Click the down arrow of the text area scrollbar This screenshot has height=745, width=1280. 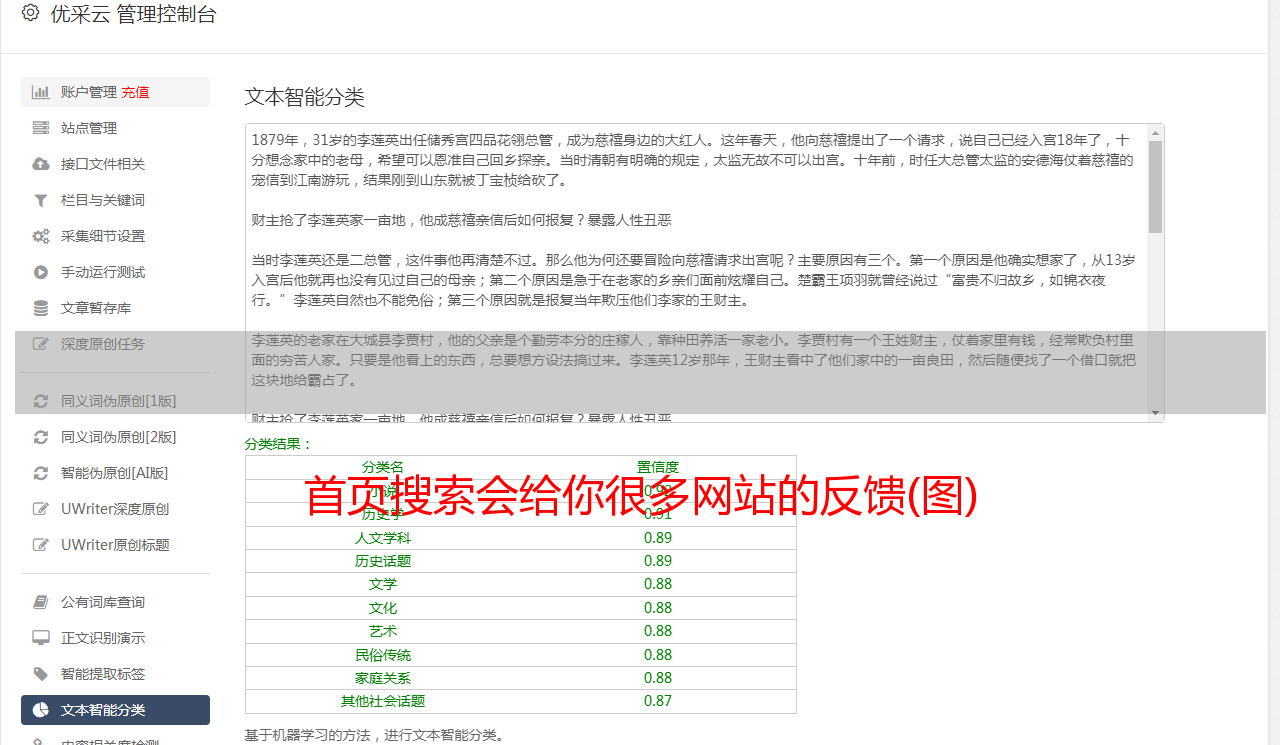[1156, 413]
